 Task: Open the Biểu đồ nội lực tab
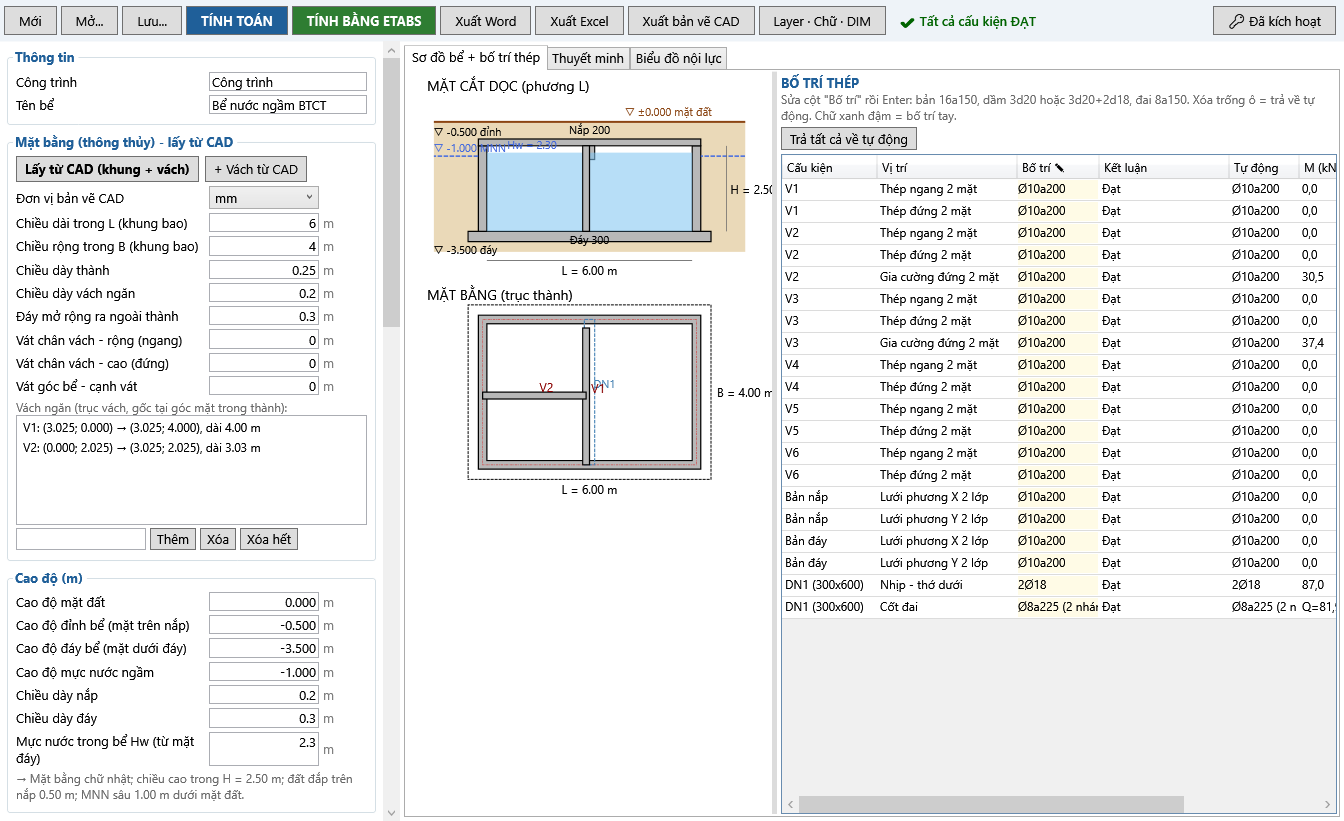pyautogui.click(x=679, y=58)
